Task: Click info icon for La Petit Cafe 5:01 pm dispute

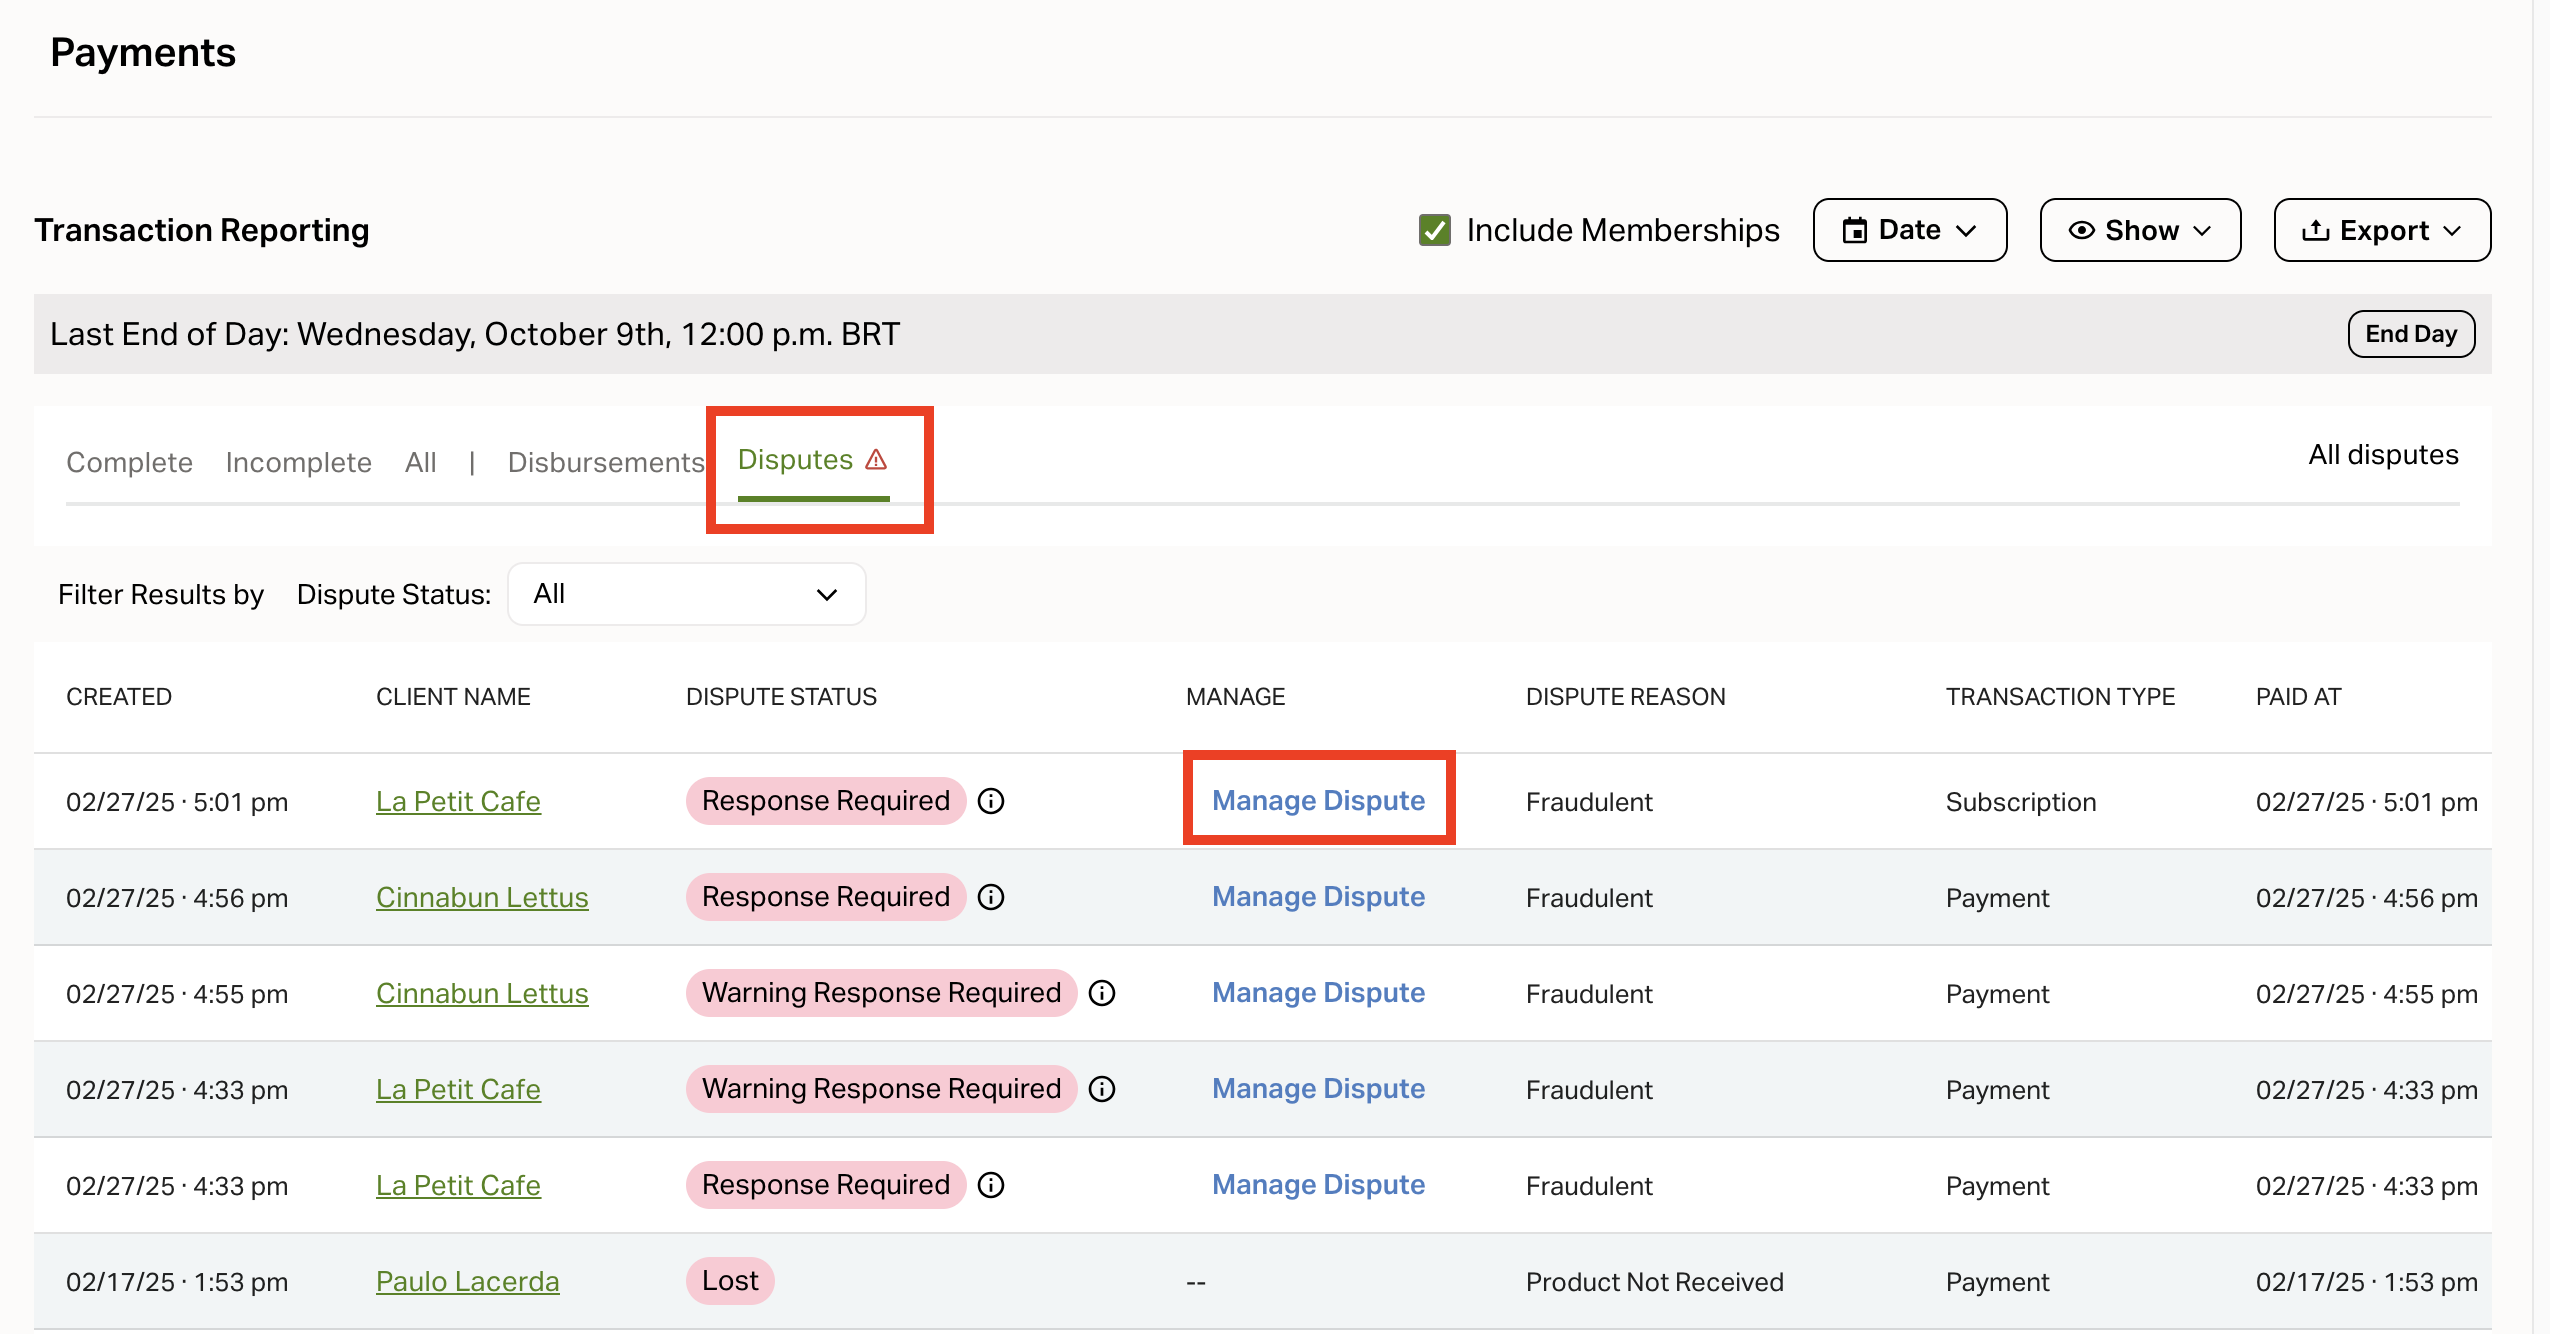Action: point(990,801)
